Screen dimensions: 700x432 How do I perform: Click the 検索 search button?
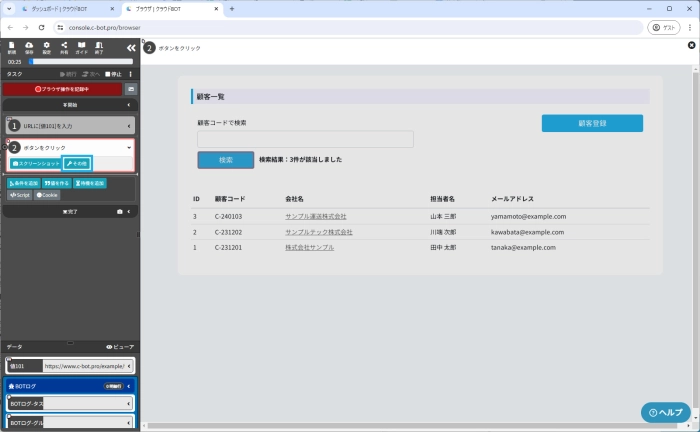(x=225, y=159)
